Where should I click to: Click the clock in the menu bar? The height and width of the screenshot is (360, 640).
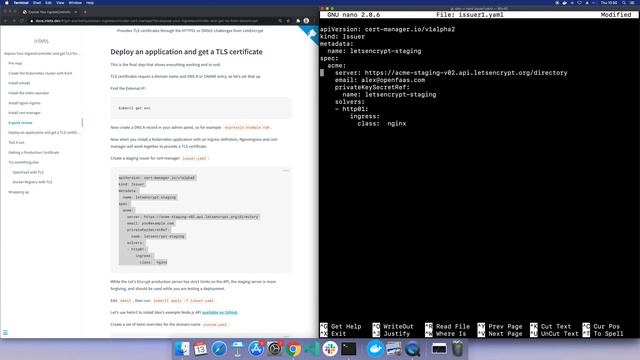click(x=609, y=2)
